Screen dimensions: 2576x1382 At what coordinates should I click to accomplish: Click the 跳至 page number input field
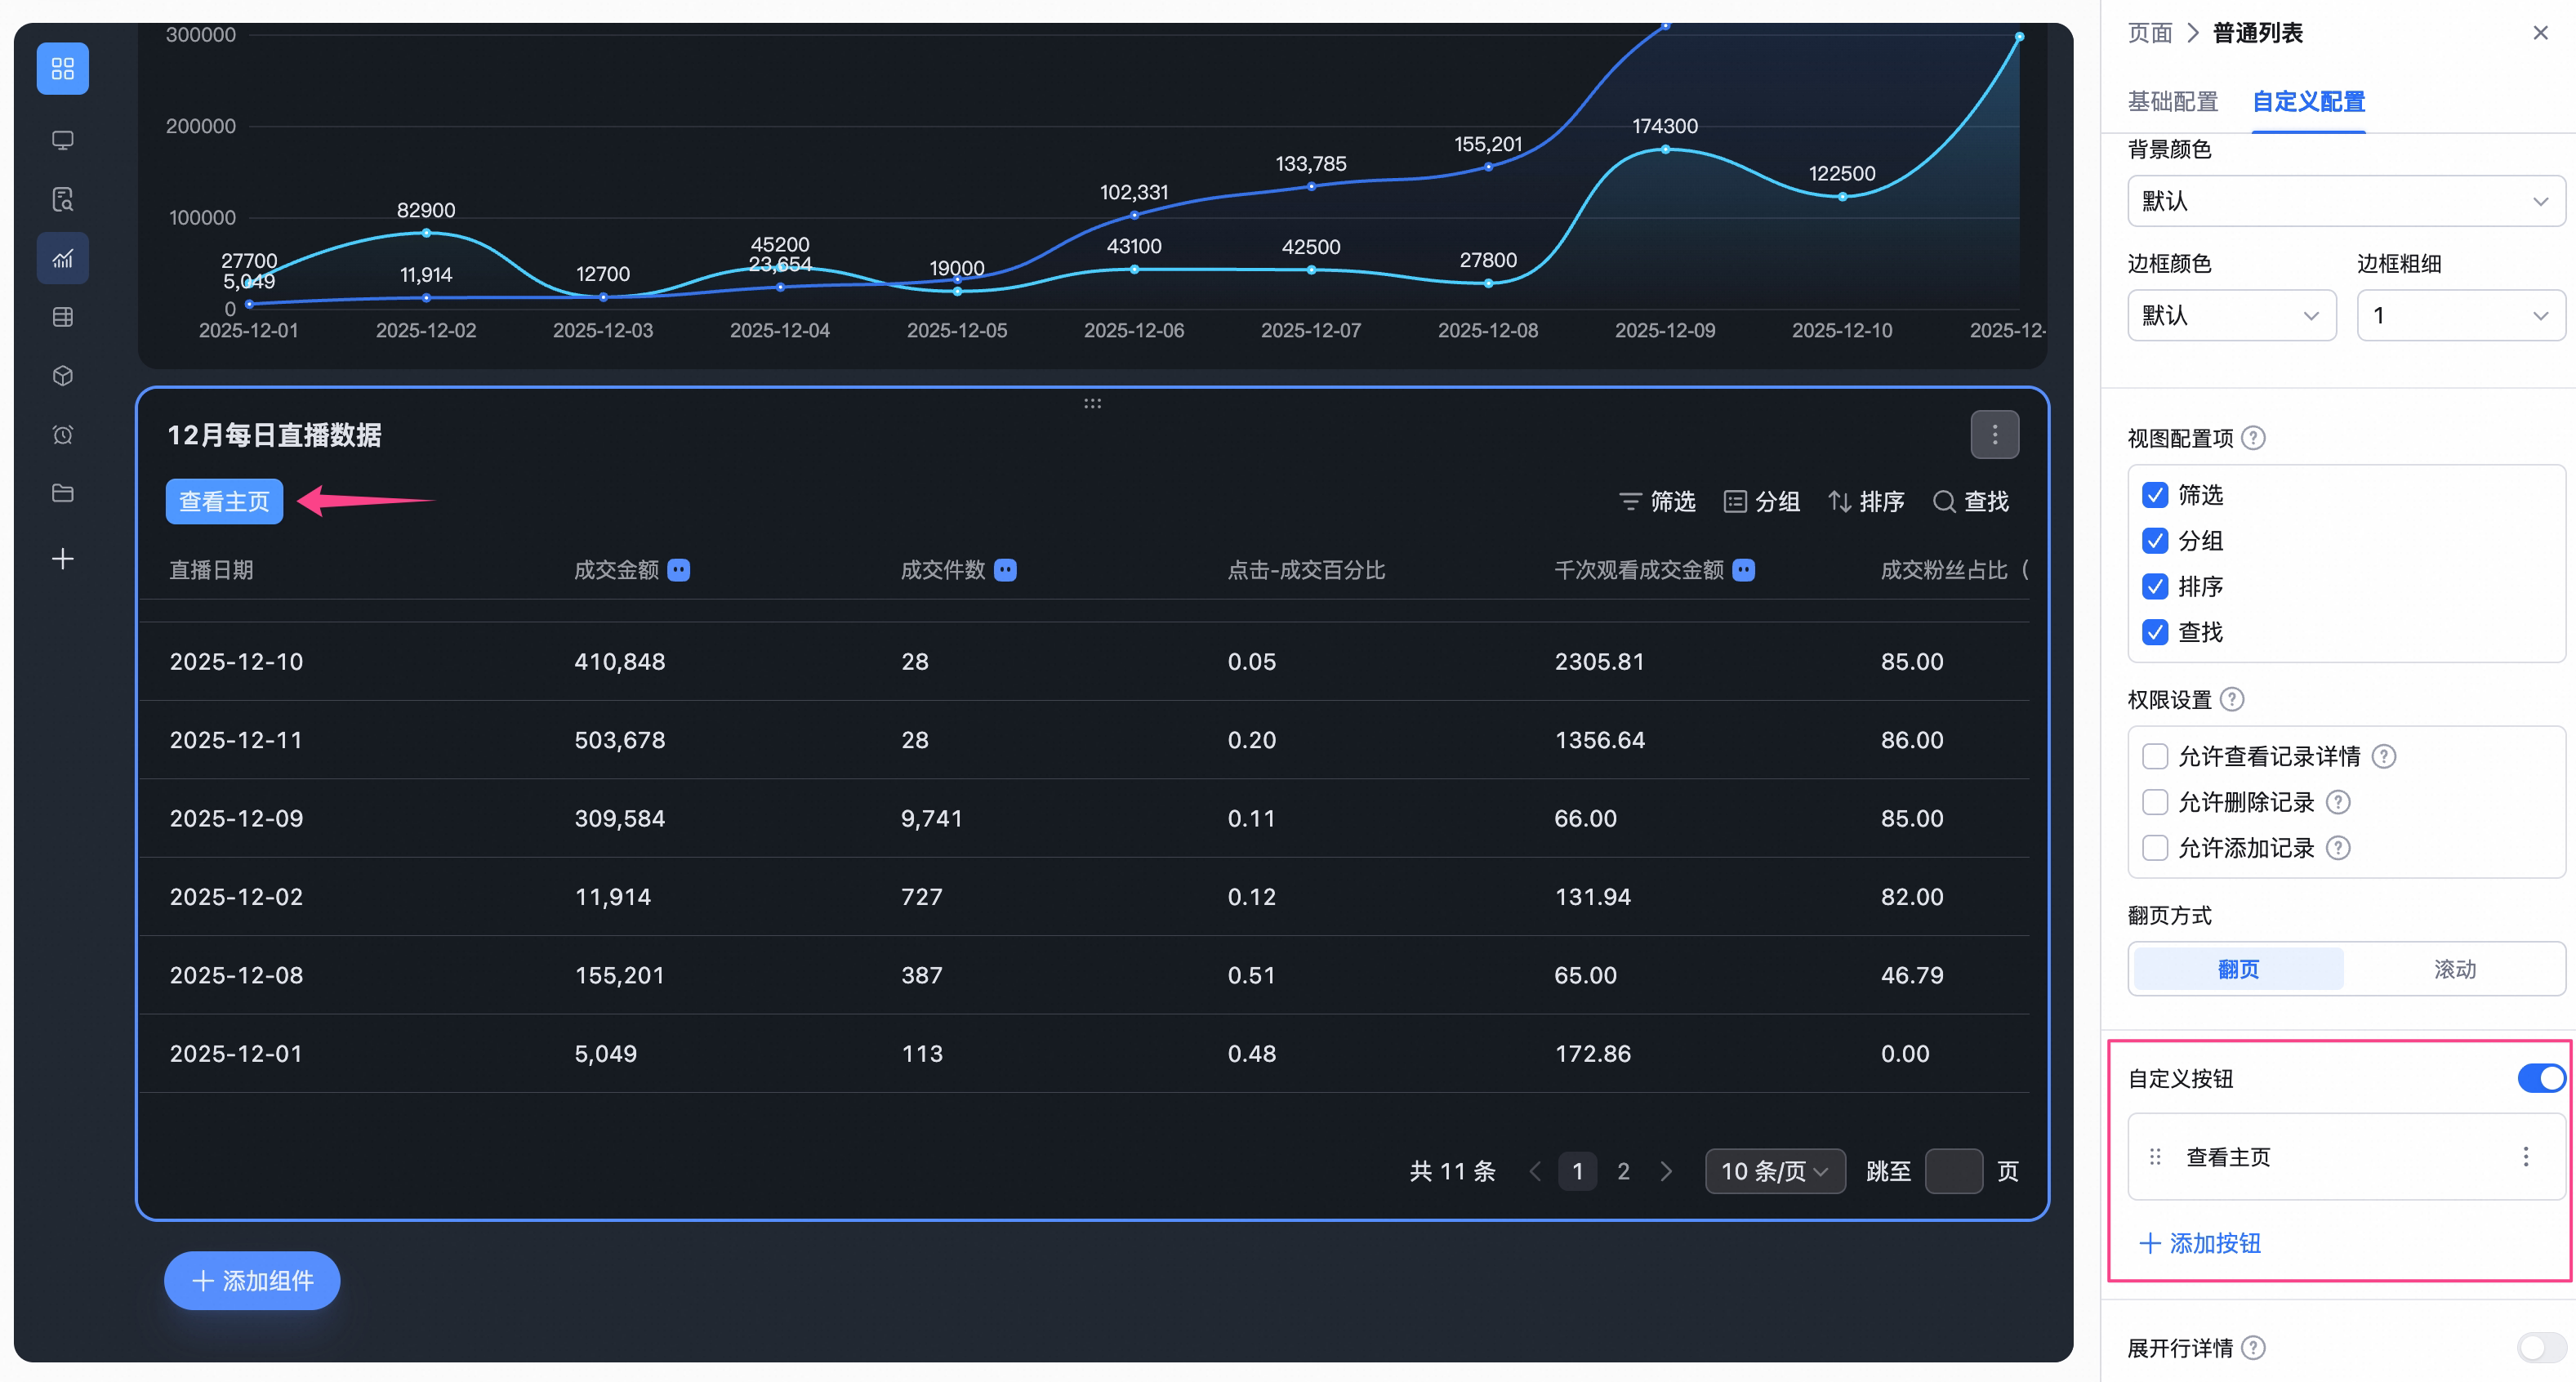pyautogui.click(x=1953, y=1171)
